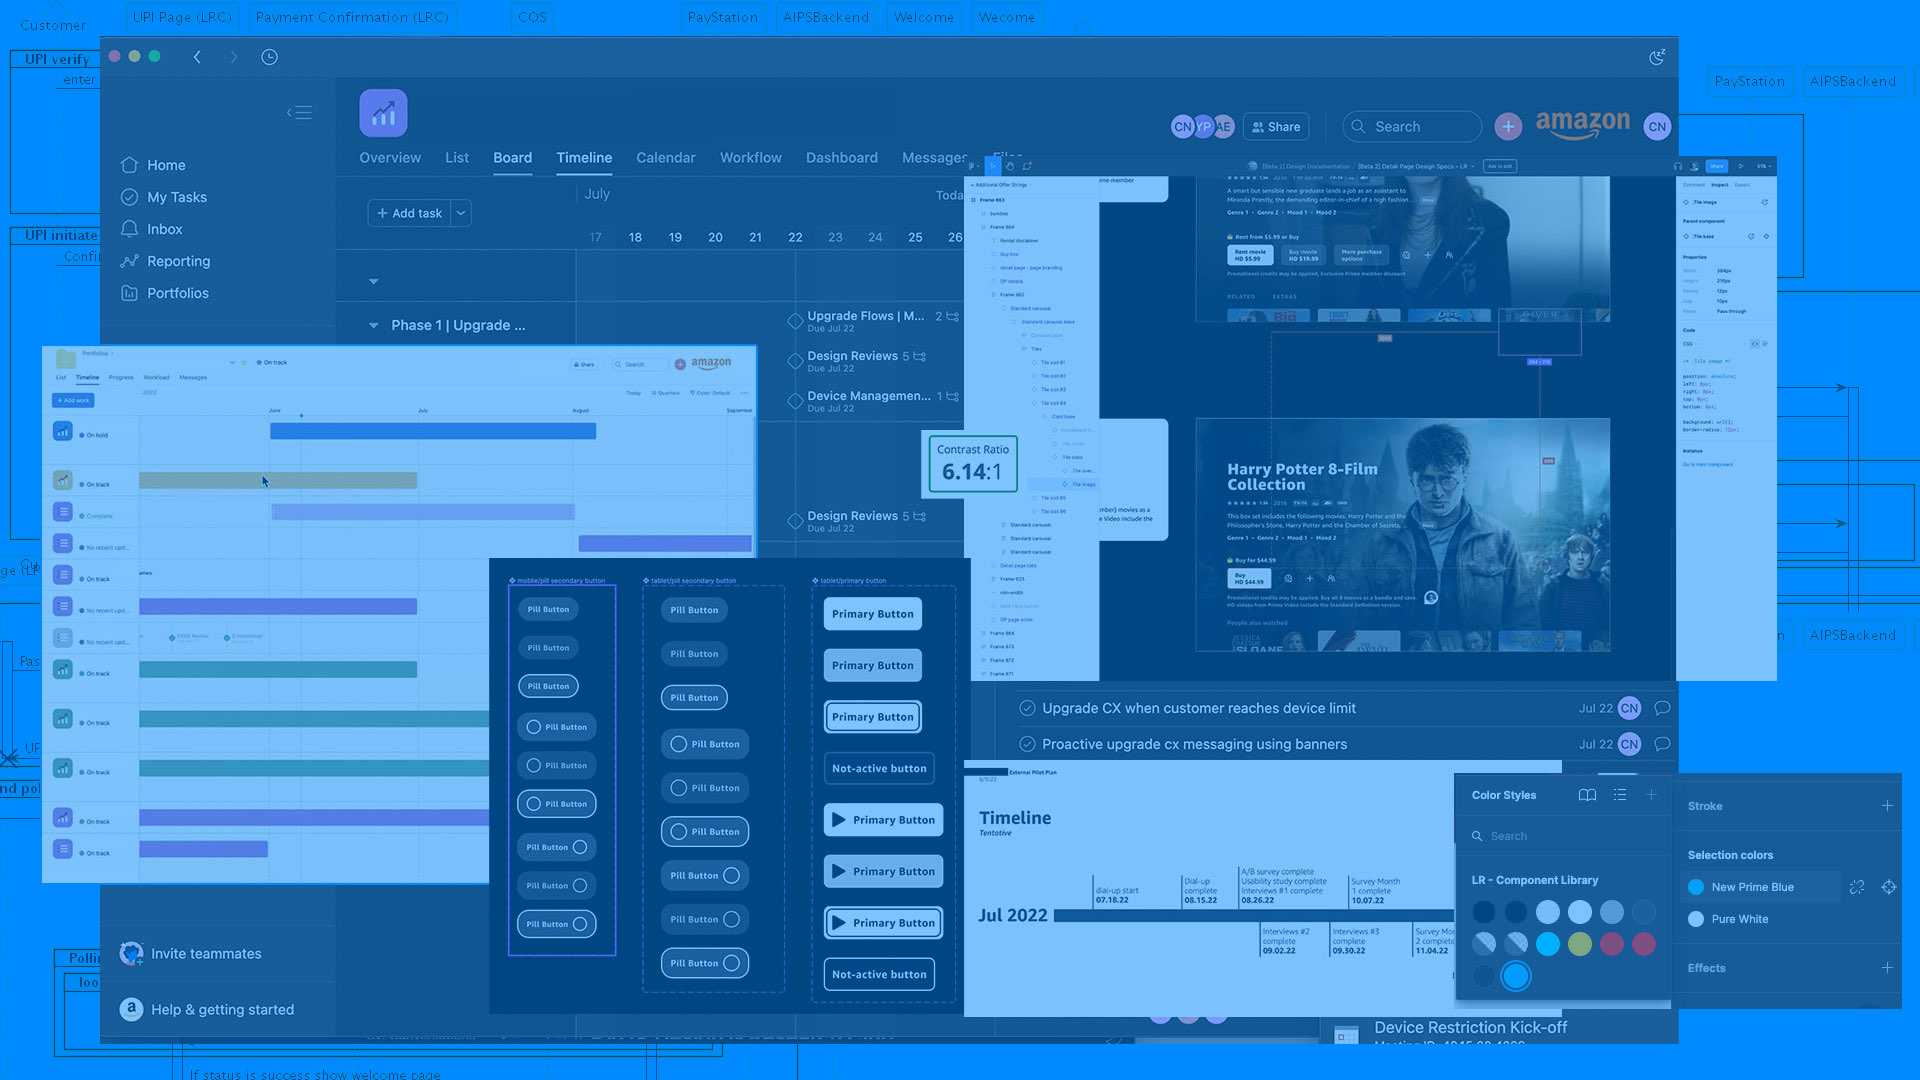
Task: Add an effect with the Effects plus icon
Action: 1887,968
